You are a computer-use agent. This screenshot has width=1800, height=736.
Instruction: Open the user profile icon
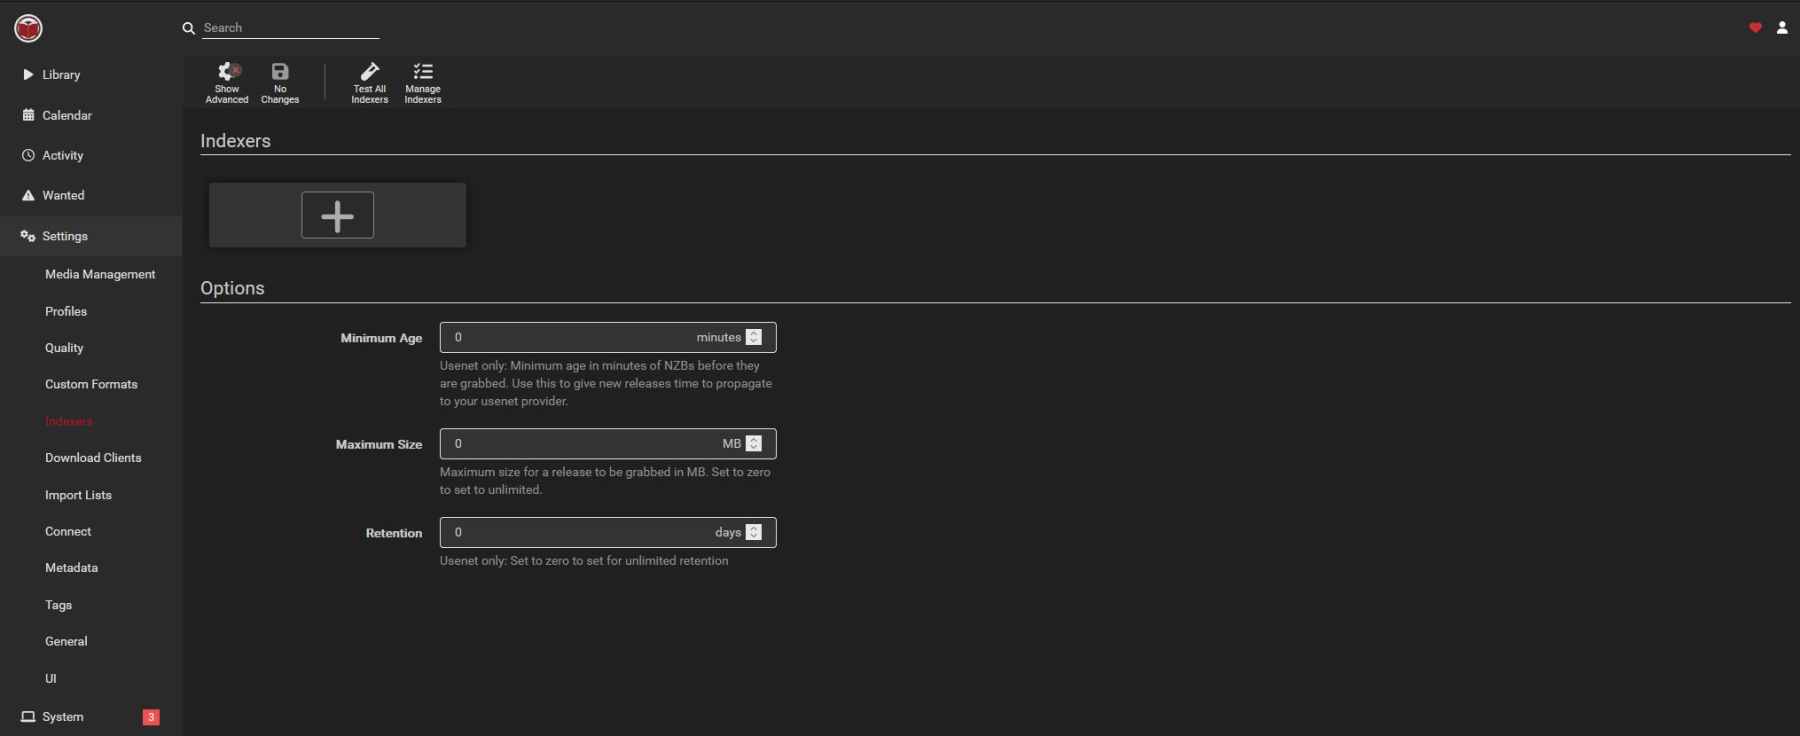[1782, 28]
